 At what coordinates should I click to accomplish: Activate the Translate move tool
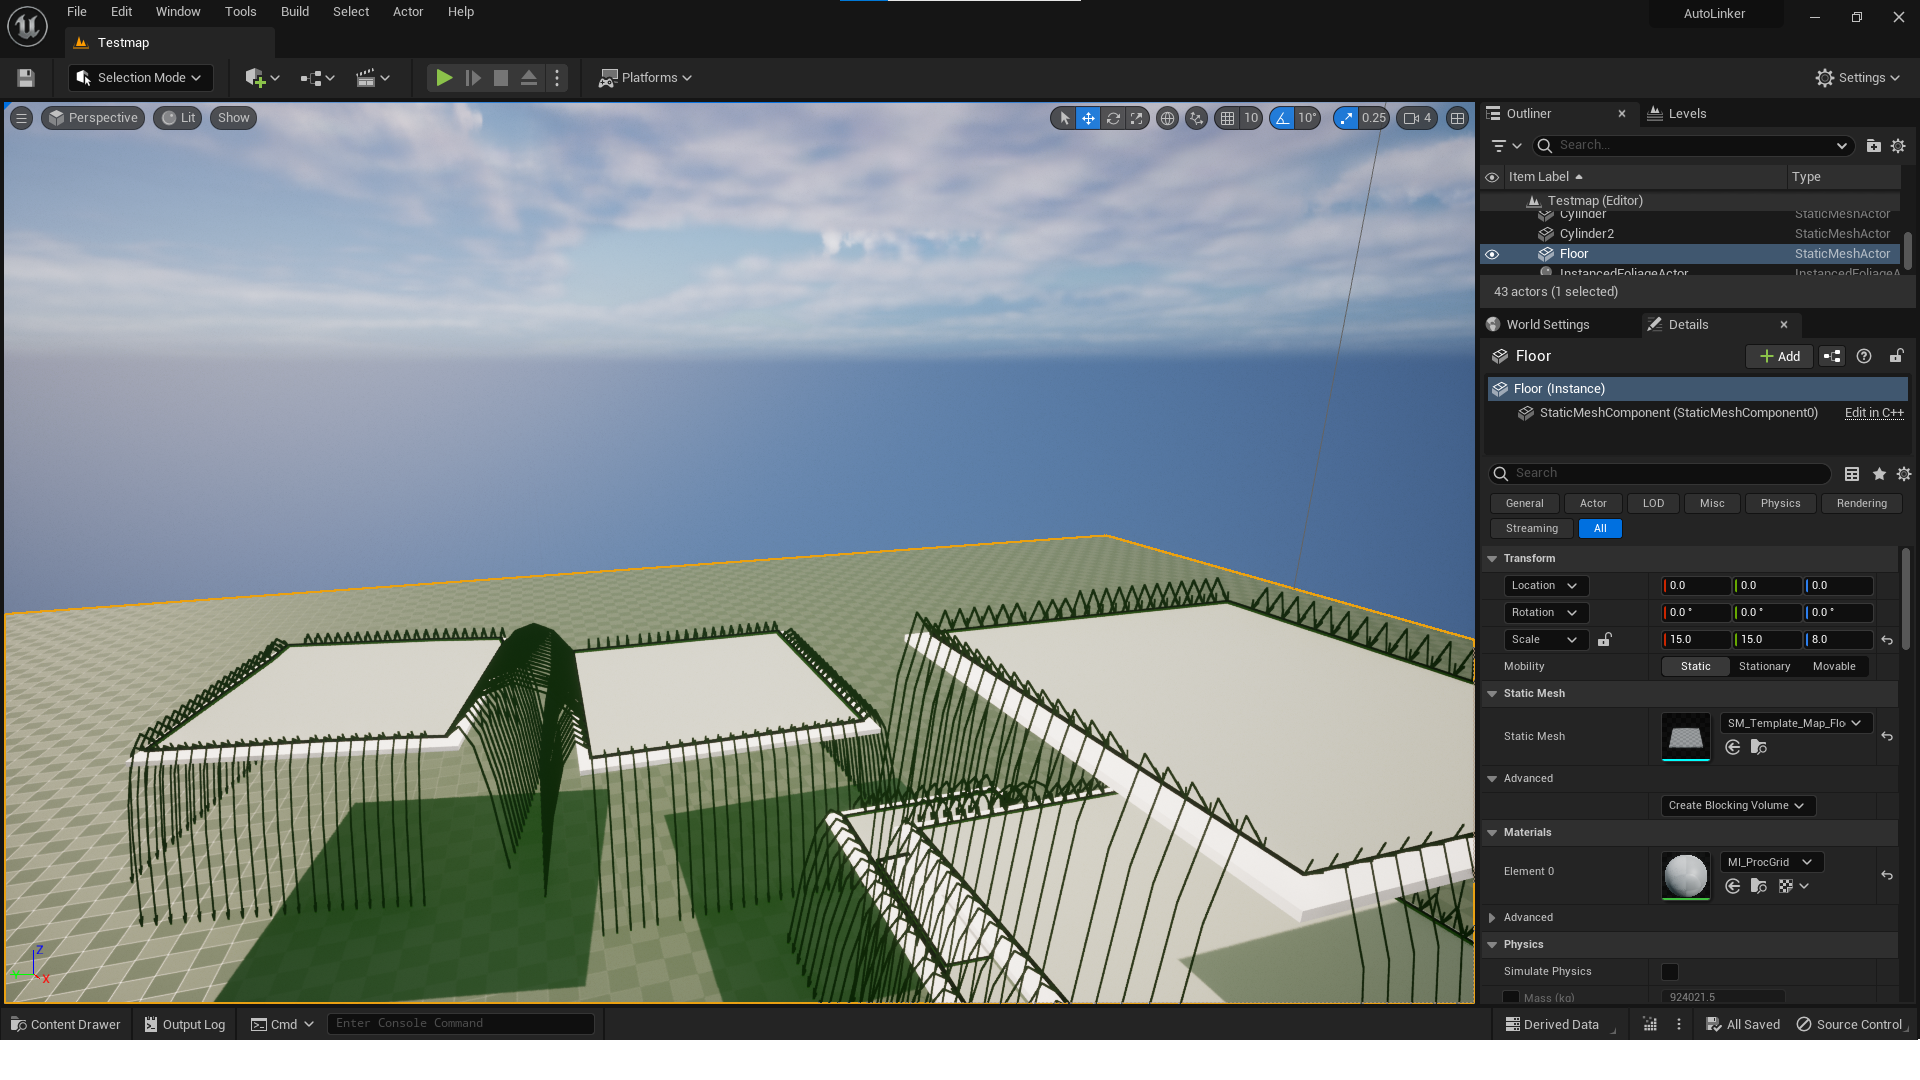(x=1088, y=118)
